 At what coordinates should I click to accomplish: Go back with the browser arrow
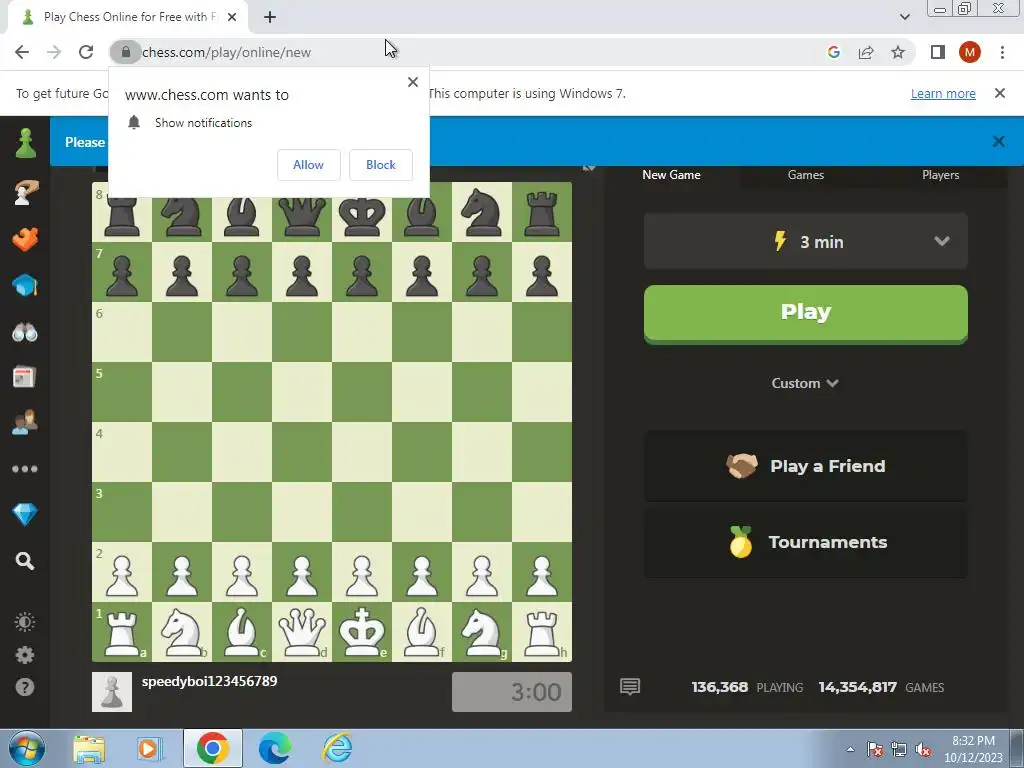pyautogui.click(x=22, y=52)
